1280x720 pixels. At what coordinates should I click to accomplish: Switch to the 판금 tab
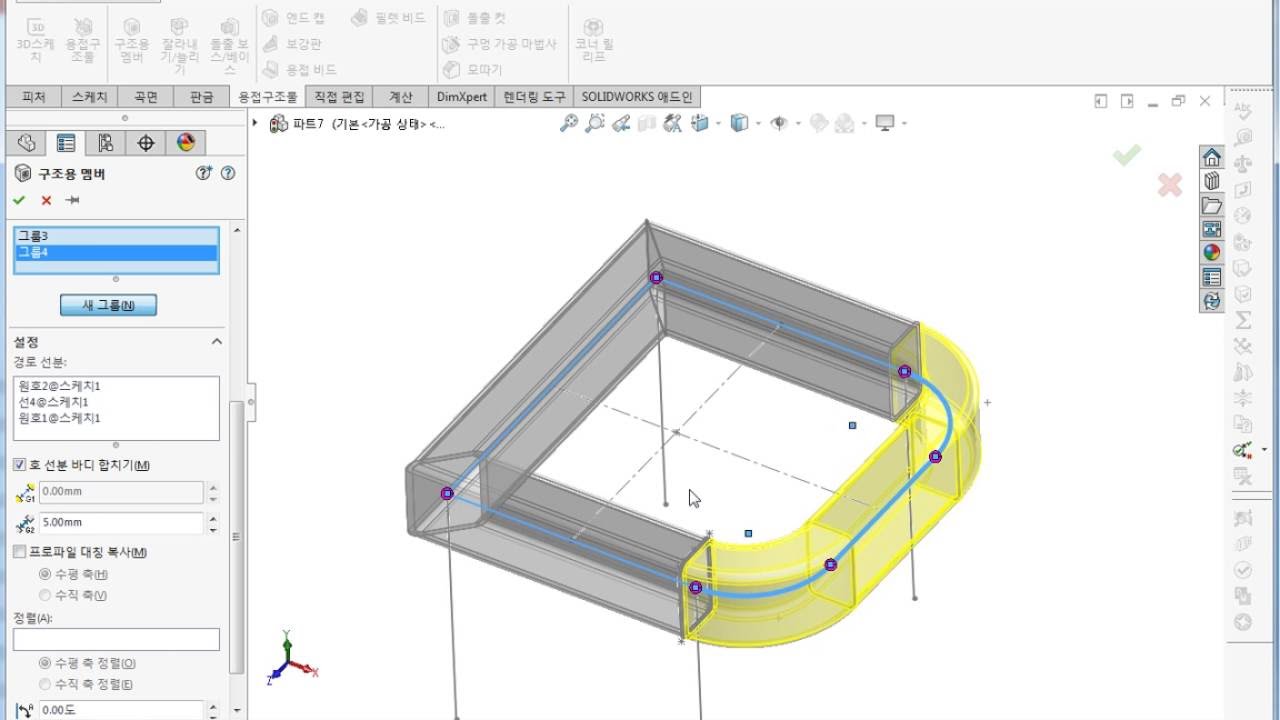point(201,97)
